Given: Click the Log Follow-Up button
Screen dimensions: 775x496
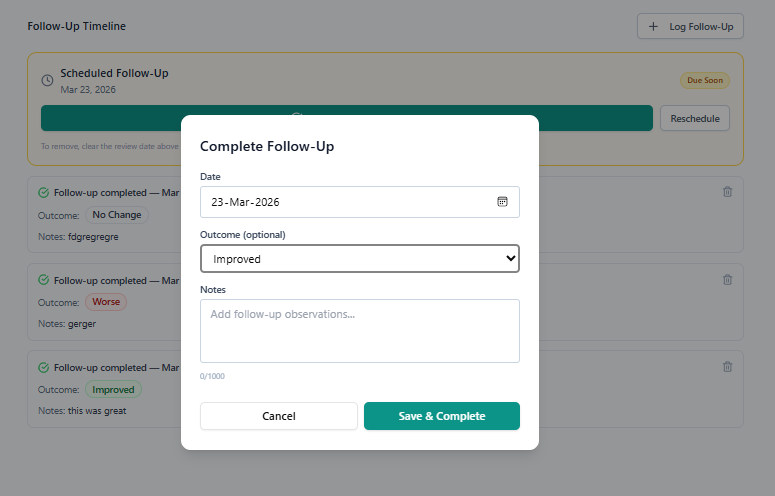Looking at the screenshot, I should point(690,26).
